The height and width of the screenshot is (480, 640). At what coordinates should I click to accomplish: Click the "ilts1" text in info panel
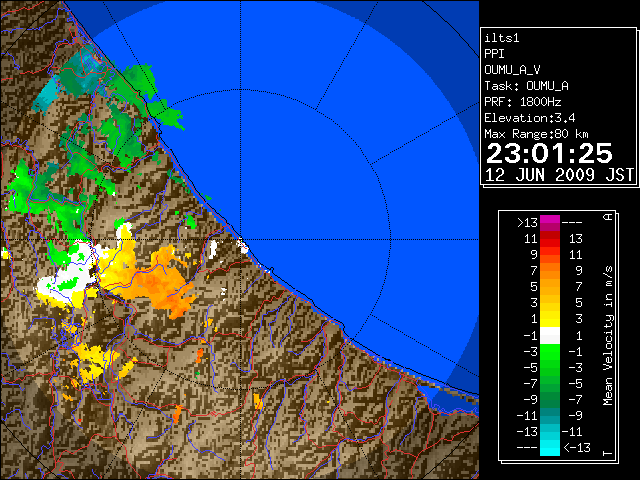tap(502, 38)
